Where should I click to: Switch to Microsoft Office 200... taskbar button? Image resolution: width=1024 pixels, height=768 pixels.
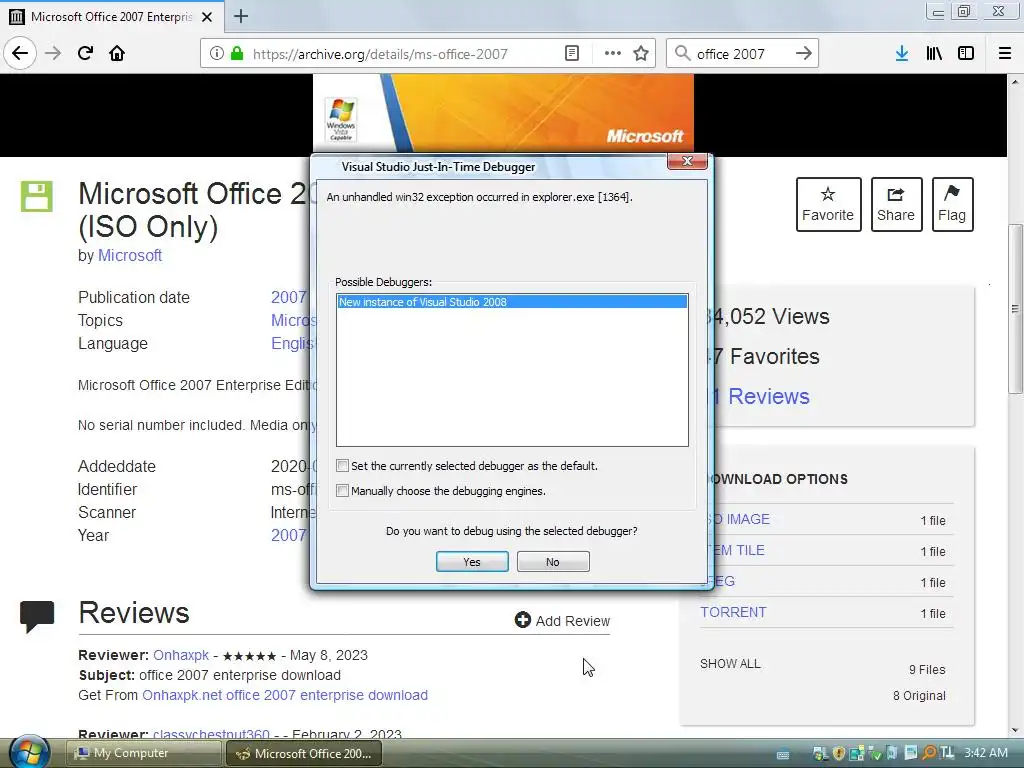coord(304,753)
